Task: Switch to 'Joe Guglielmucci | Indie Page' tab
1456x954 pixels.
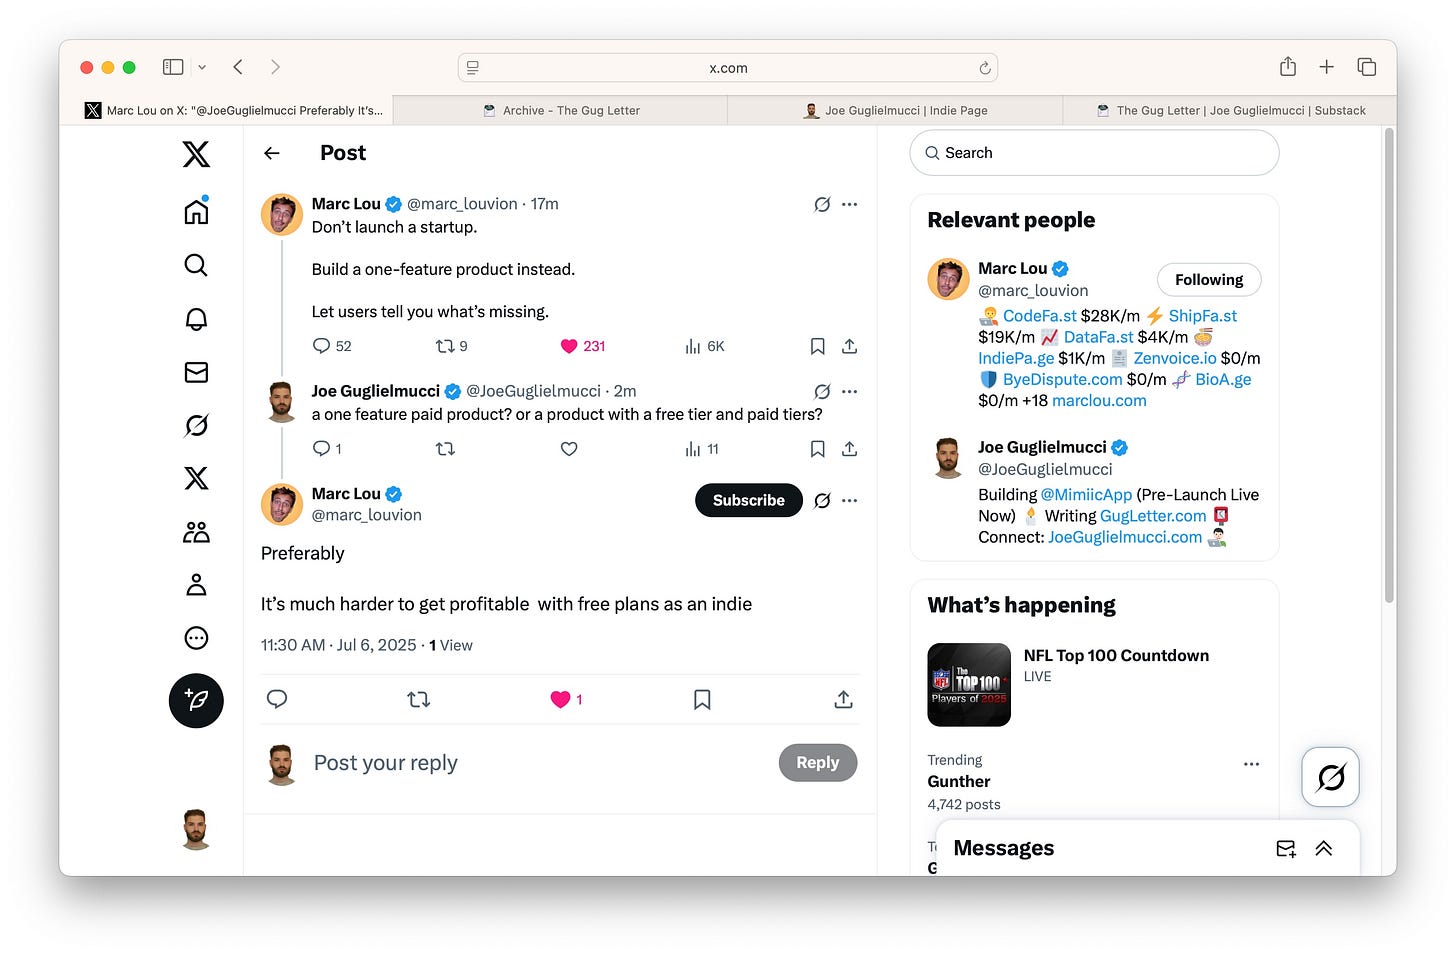Action: [895, 111]
